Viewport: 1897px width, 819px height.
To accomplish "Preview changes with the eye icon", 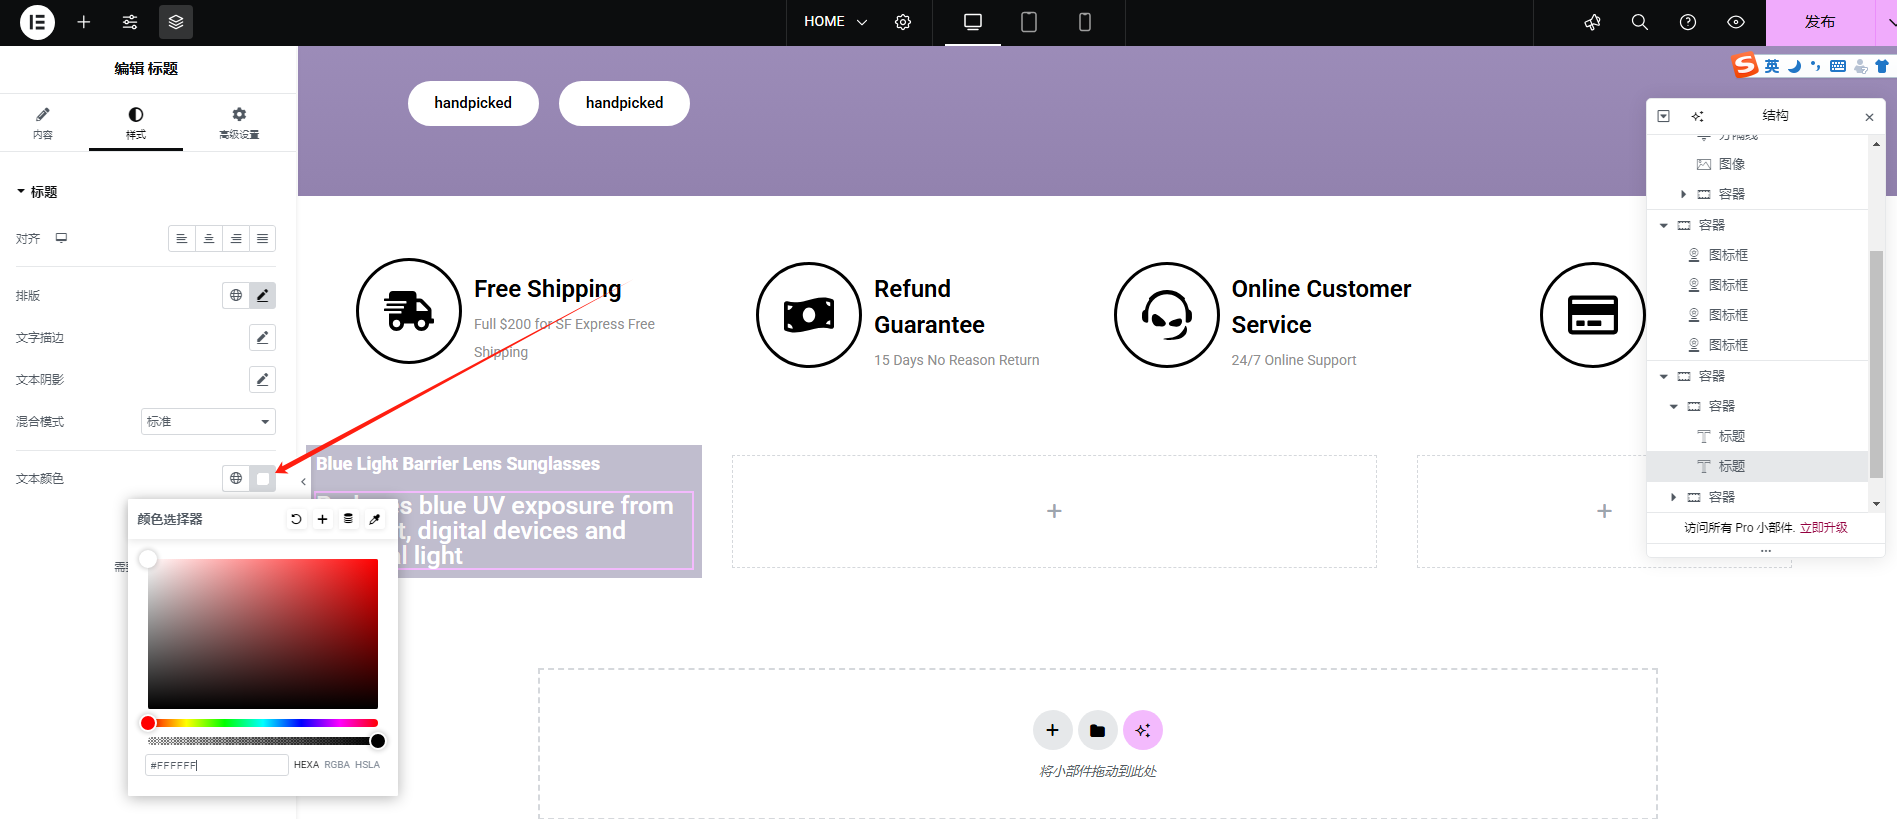I will 1736,22.
